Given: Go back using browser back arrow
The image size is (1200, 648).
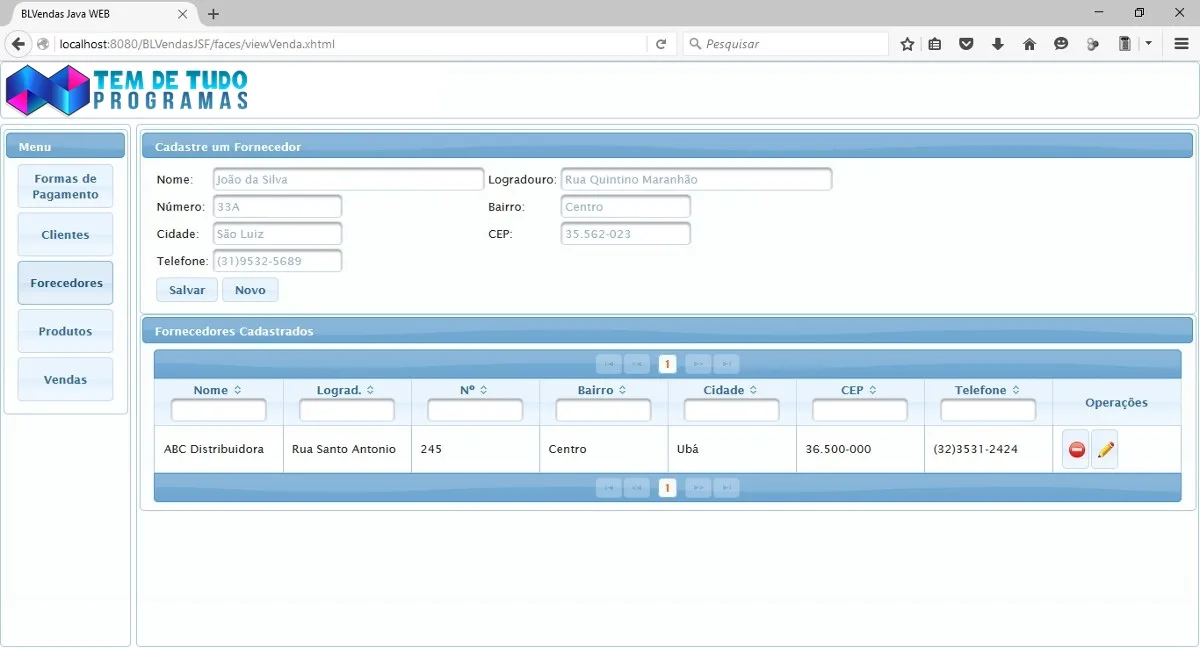Looking at the screenshot, I should point(18,44).
